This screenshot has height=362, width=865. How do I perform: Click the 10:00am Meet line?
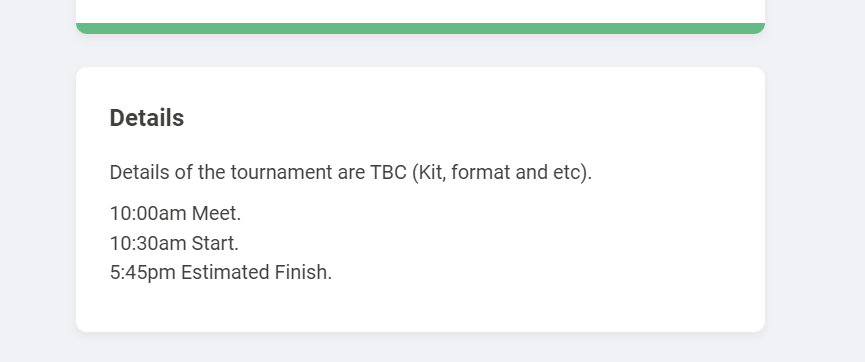(x=175, y=213)
